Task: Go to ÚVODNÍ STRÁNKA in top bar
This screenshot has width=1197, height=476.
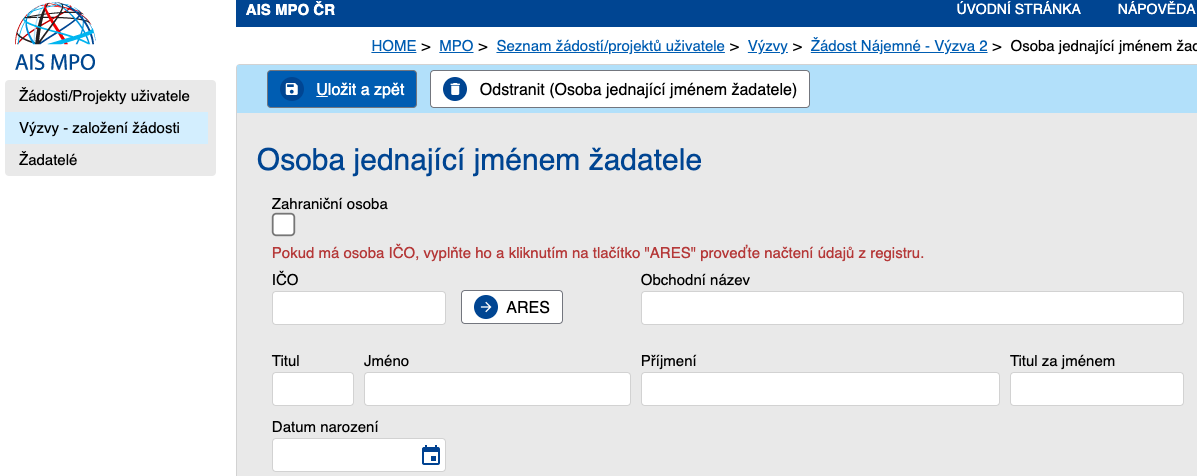Action: tap(1018, 10)
